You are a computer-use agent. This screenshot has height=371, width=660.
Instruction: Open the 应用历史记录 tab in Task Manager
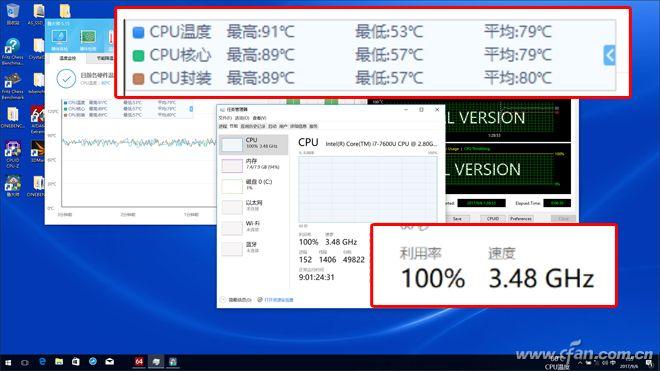pyautogui.click(x=253, y=126)
